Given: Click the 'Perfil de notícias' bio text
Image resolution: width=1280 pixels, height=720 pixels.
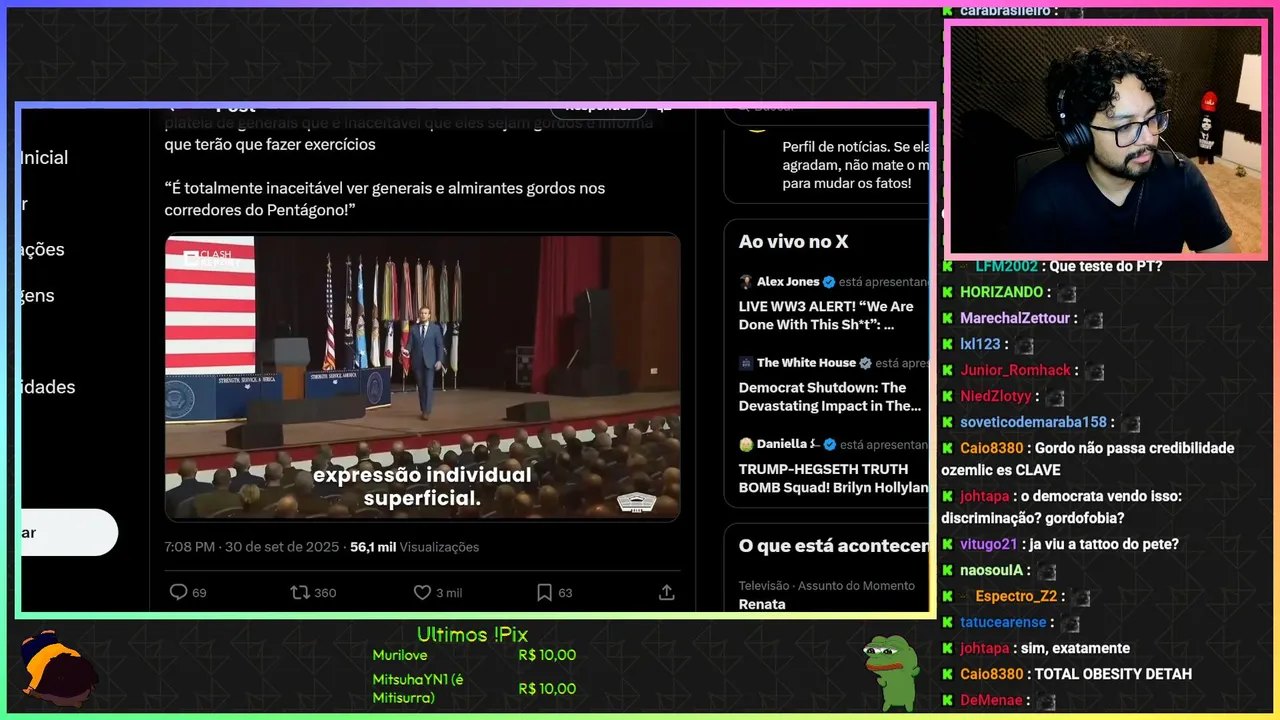Looking at the screenshot, I should click(855, 165).
